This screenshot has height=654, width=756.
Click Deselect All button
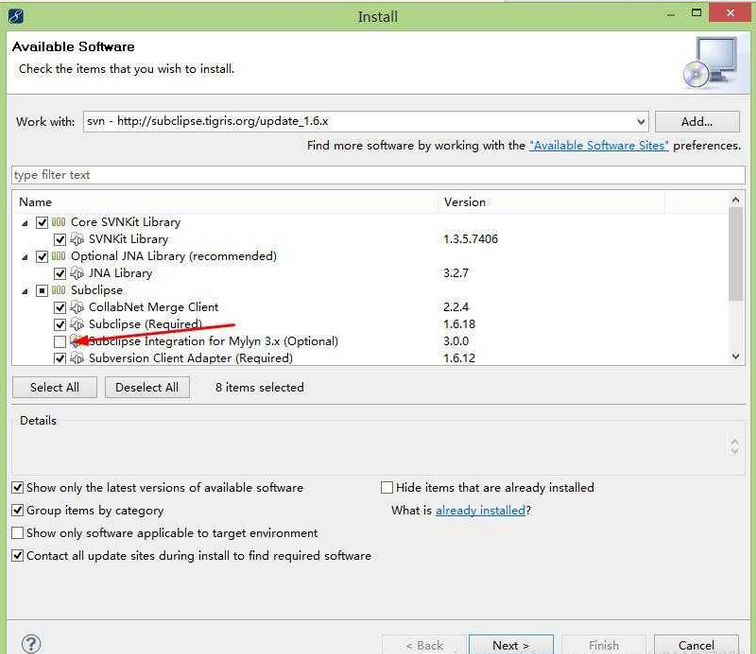[147, 387]
